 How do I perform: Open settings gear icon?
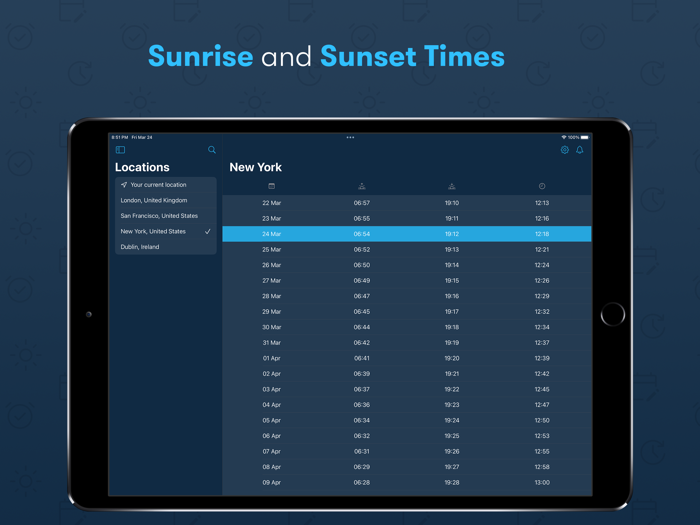coord(565,150)
